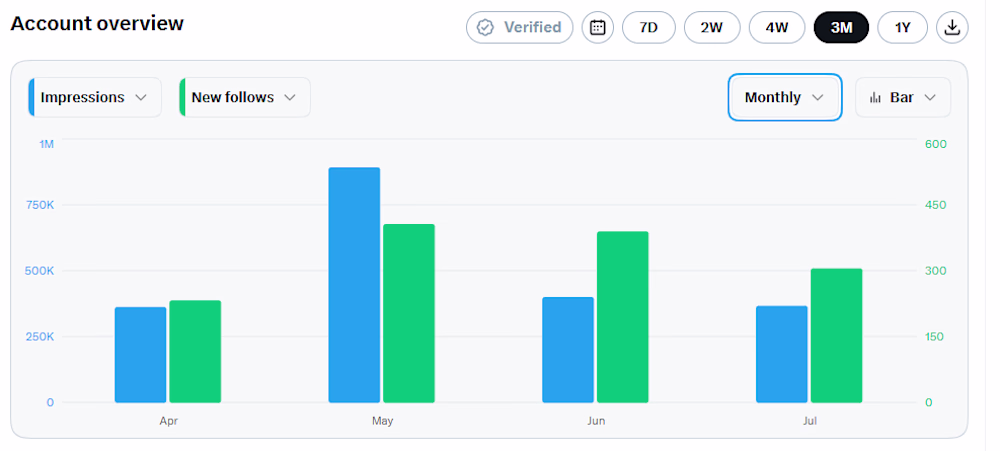Choose the 3M time range
The width and height of the screenshot is (1000, 451).
point(841,27)
